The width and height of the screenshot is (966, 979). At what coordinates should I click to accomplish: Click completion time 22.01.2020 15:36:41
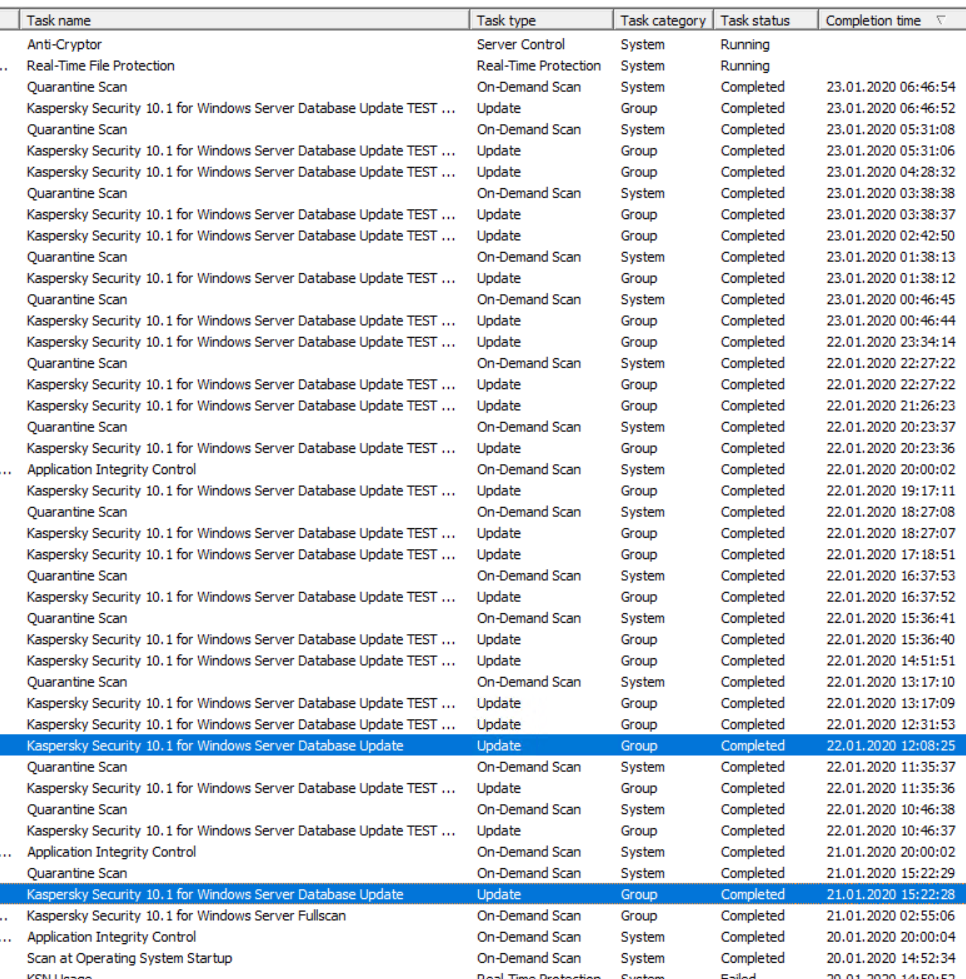[891, 617]
